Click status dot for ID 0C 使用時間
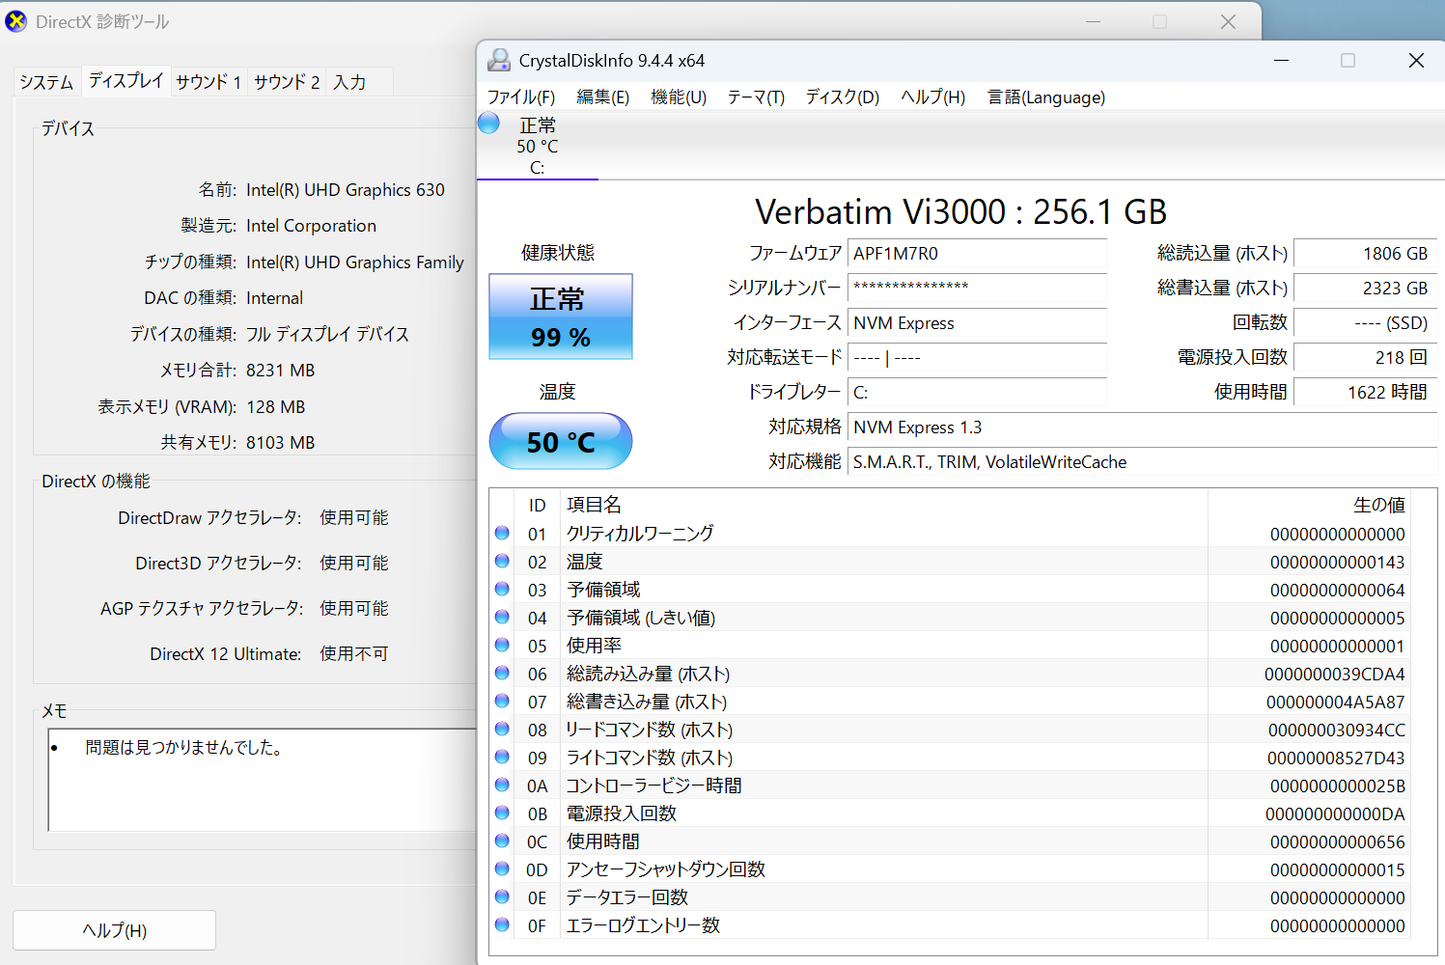 [x=502, y=841]
